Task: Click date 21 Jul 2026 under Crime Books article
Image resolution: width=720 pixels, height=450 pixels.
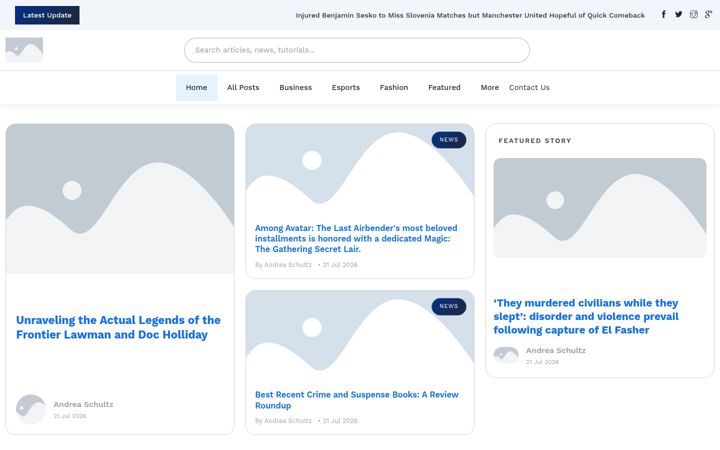Action: [340, 421]
